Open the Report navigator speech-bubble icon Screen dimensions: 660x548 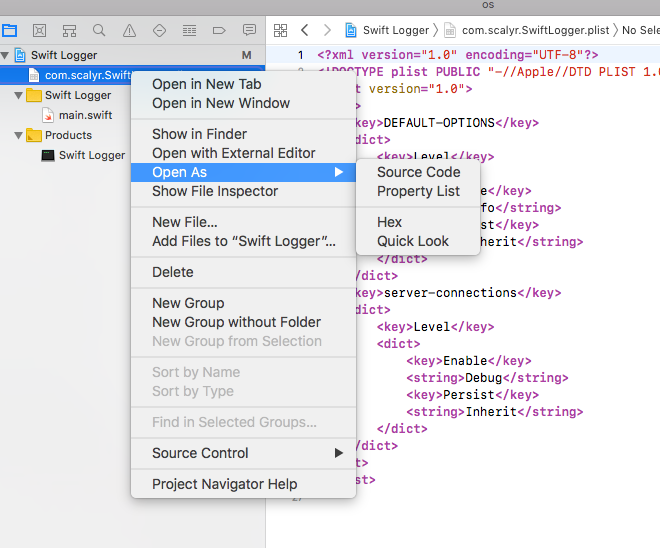click(249, 31)
